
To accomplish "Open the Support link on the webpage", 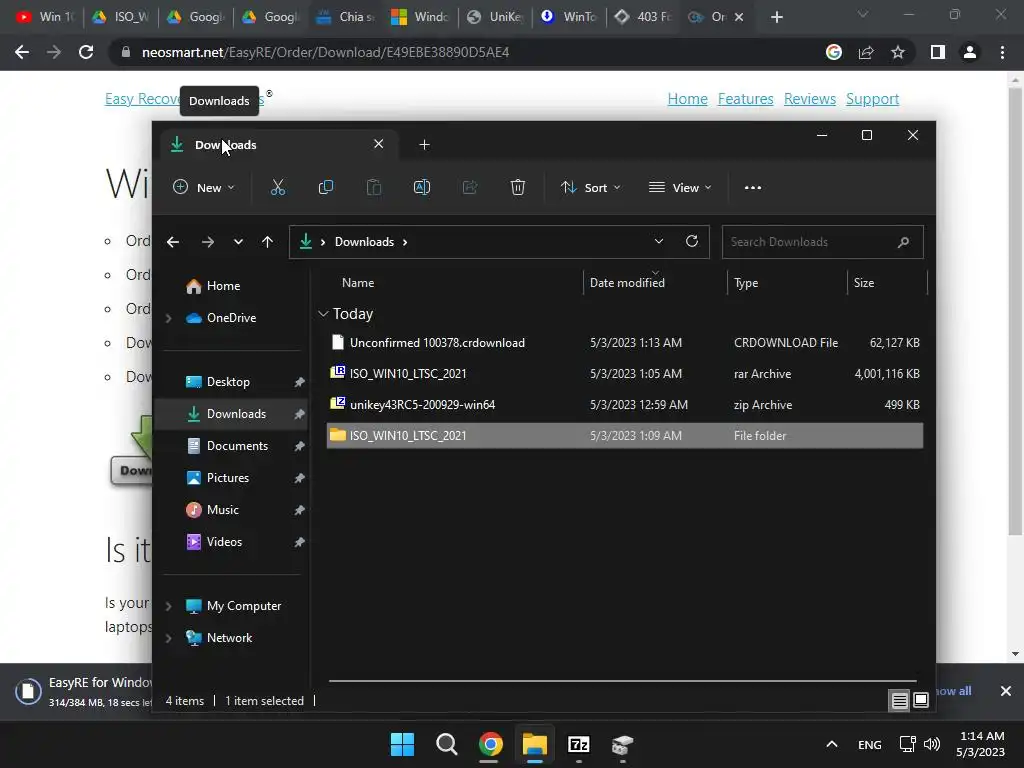I will 872,99.
